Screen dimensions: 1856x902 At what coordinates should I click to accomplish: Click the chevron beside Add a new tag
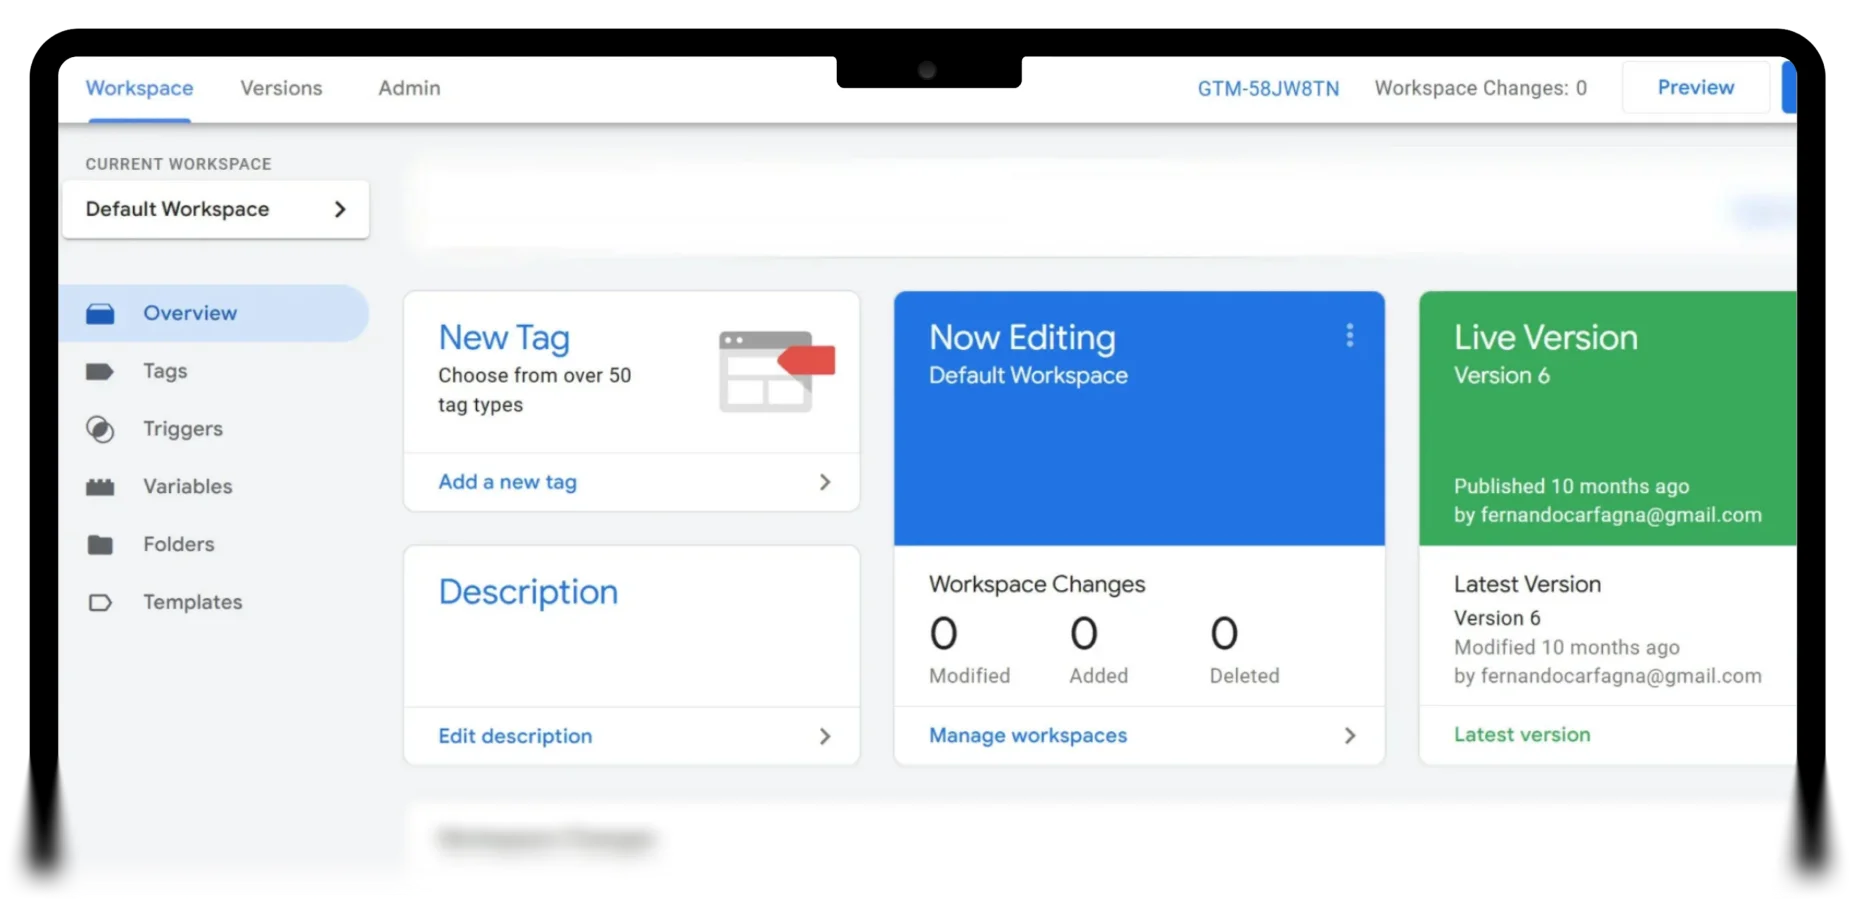tap(825, 482)
